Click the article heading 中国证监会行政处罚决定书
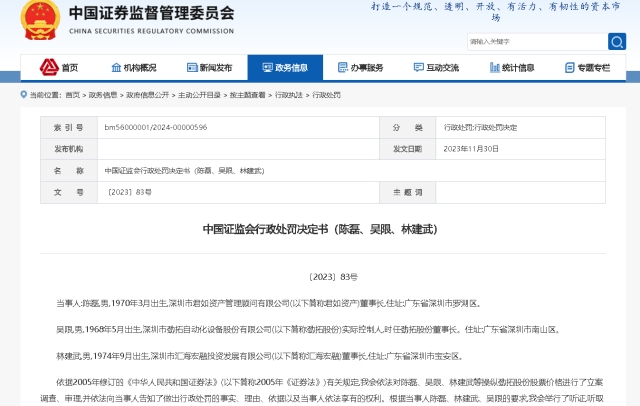The height and width of the screenshot is (406, 640). 320,229
